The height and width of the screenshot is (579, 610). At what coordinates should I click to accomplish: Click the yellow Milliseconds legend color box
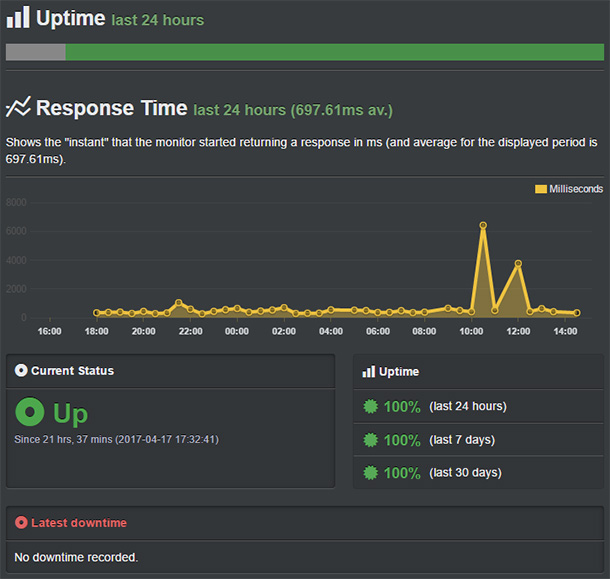(x=541, y=189)
